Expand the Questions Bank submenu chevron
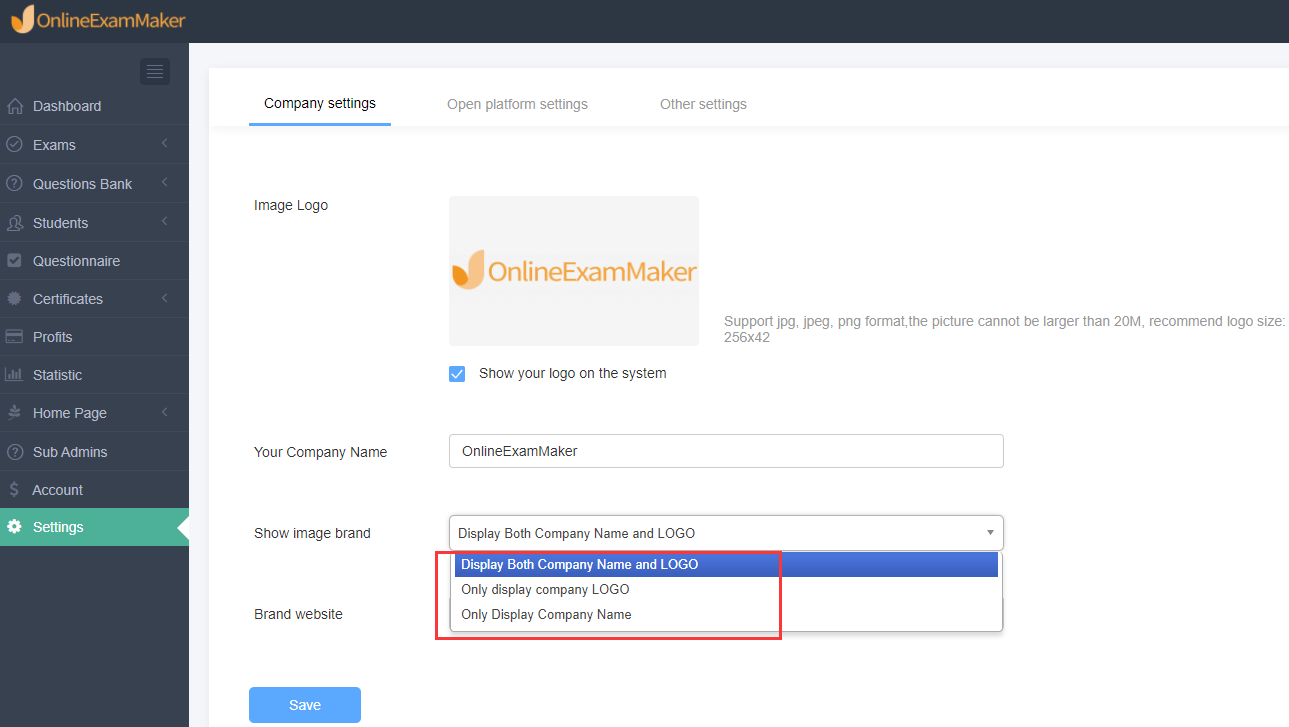 164,184
